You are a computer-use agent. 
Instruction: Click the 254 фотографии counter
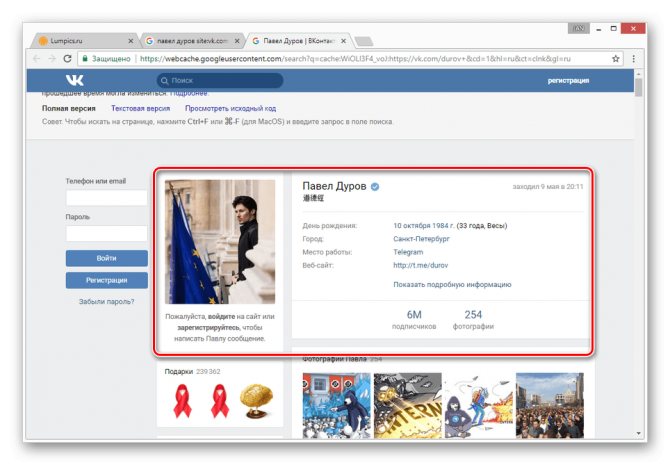(473, 320)
